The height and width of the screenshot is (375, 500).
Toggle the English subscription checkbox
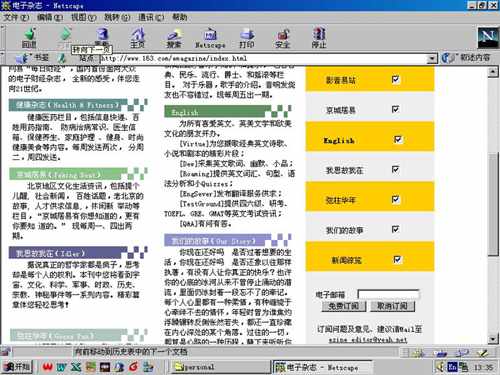(x=398, y=139)
